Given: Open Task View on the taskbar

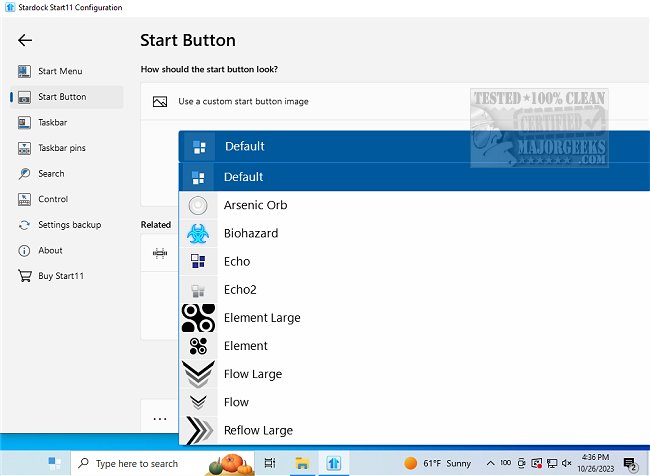Looking at the screenshot, I should coord(270,463).
